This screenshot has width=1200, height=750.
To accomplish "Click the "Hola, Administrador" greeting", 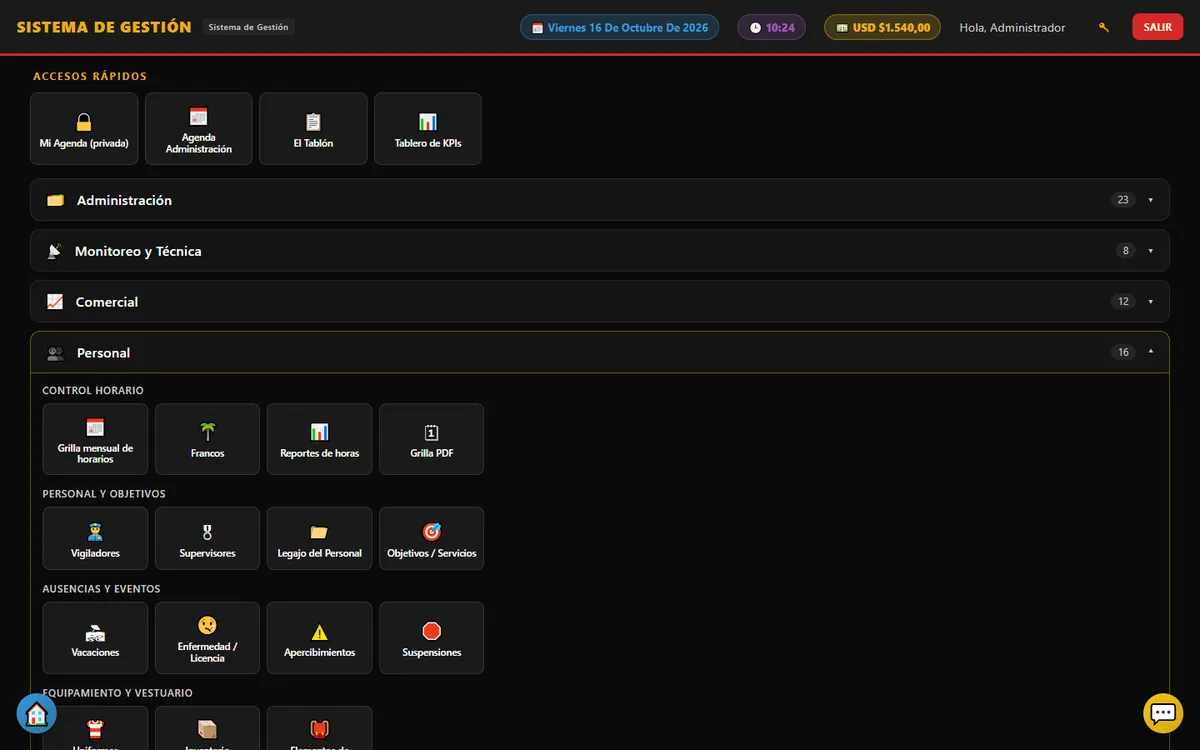I will pyautogui.click(x=1012, y=28).
